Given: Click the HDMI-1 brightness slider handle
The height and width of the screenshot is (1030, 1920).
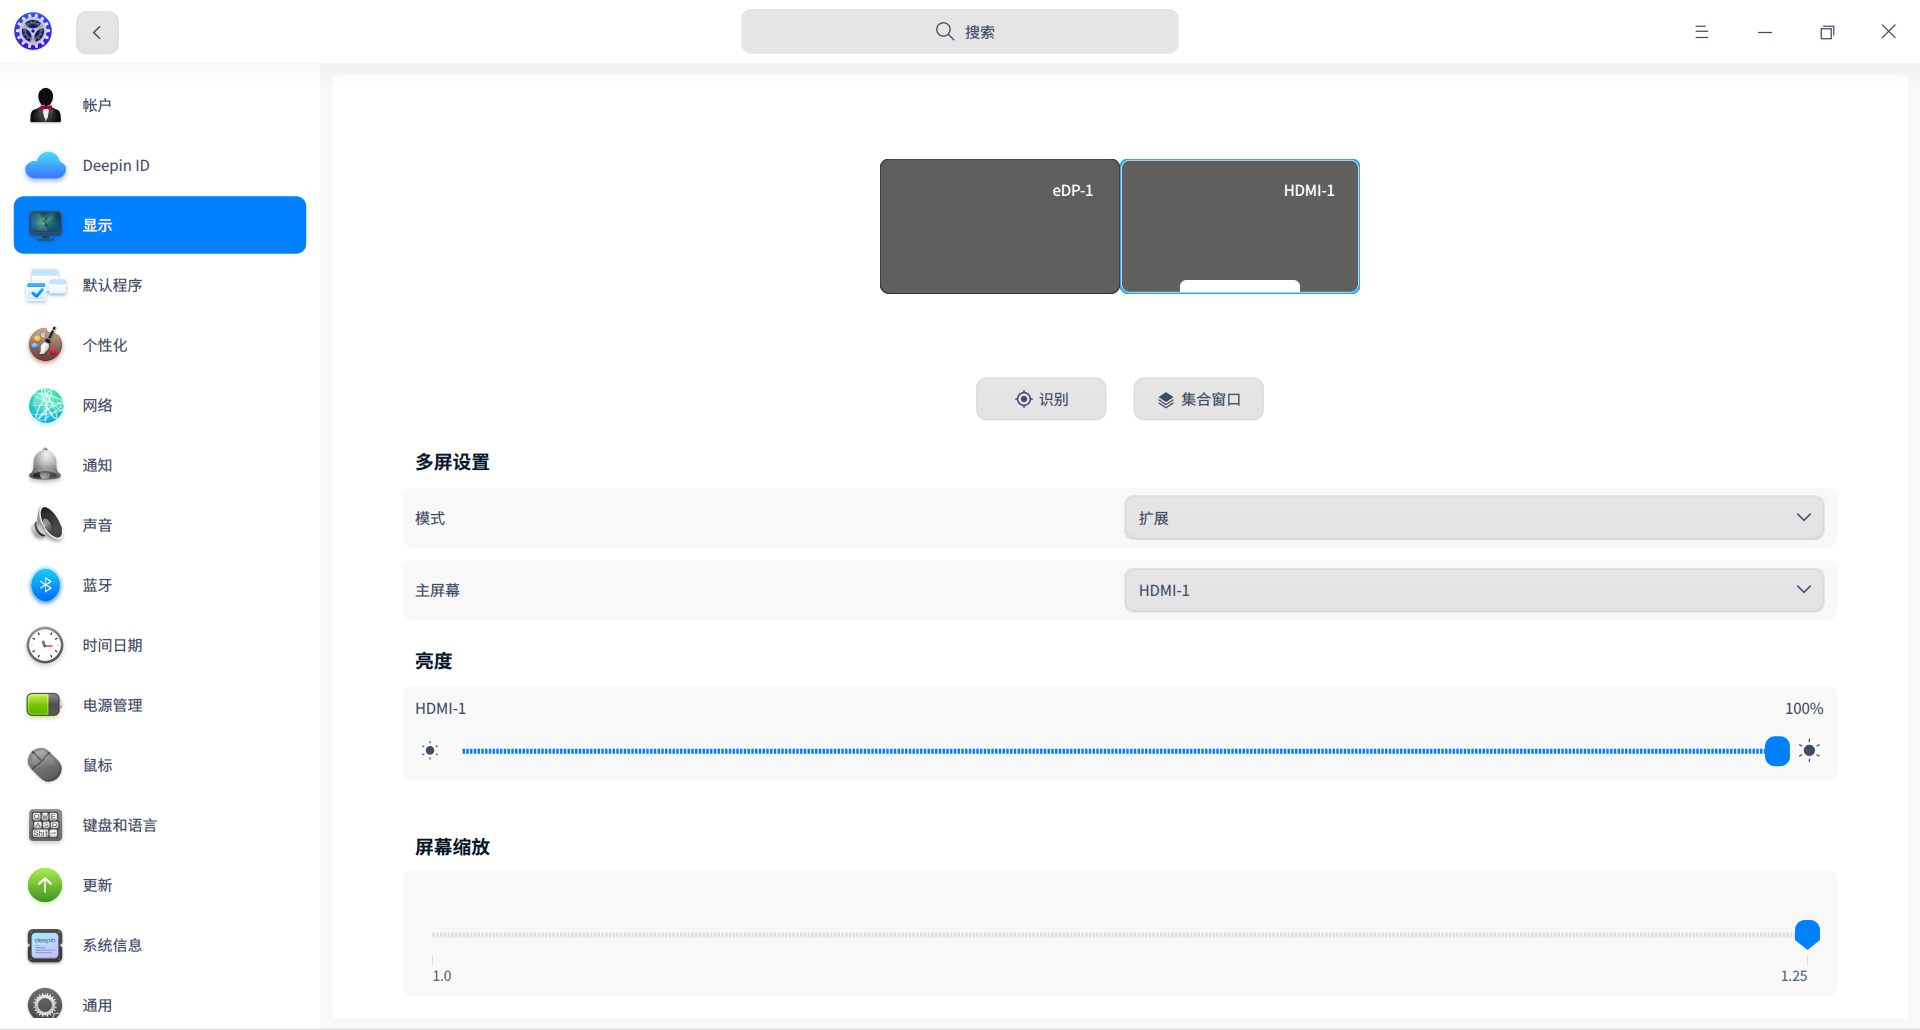Looking at the screenshot, I should tap(1777, 750).
